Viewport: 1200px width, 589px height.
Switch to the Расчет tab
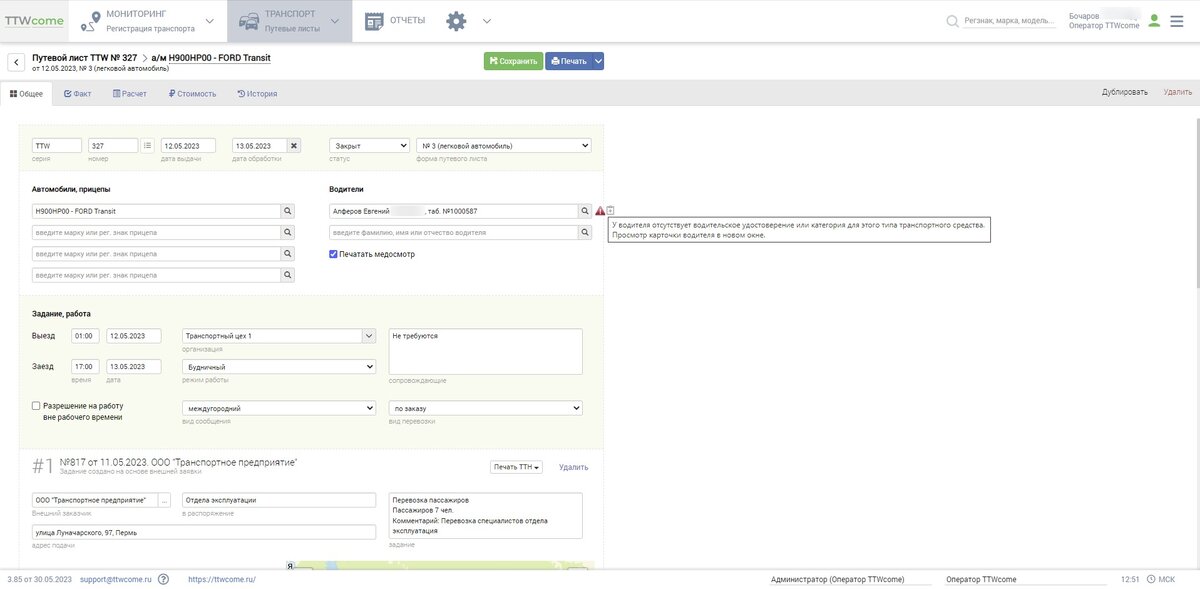pyautogui.click(x=130, y=93)
